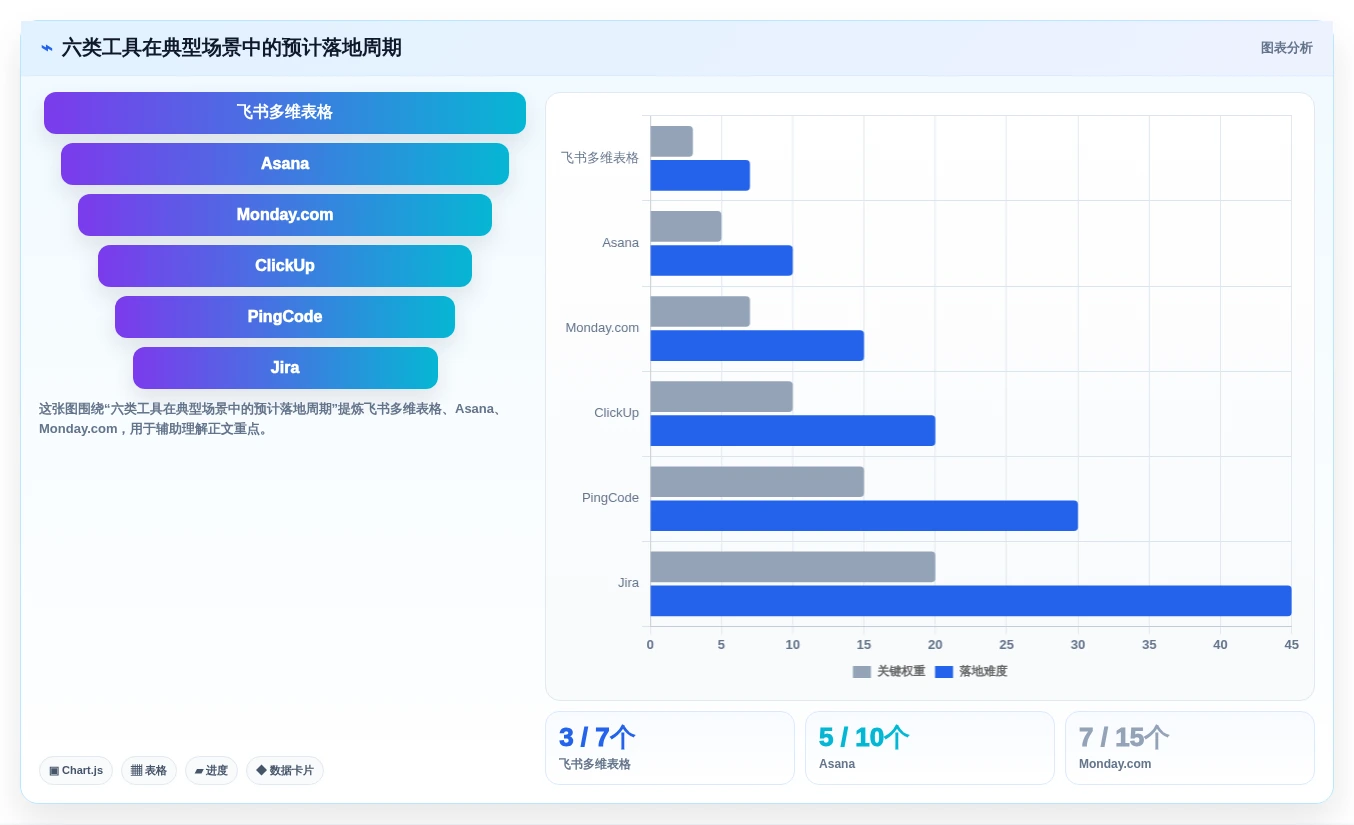The height and width of the screenshot is (825, 1354).
Task: Click the 图表分析 label in header
Action: point(1286,48)
